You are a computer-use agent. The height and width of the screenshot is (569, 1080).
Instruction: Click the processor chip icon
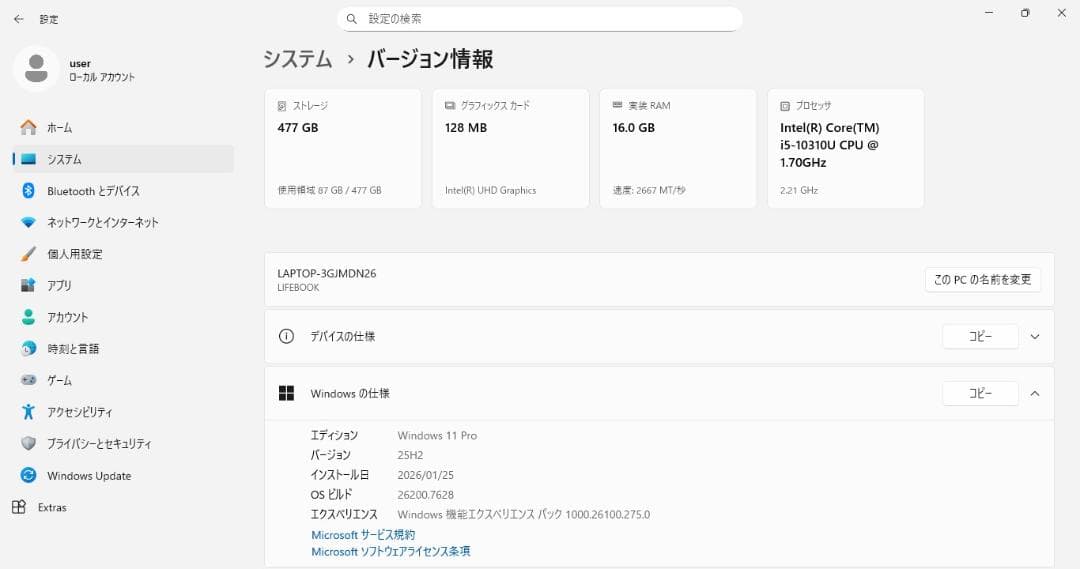pyautogui.click(x=785, y=106)
